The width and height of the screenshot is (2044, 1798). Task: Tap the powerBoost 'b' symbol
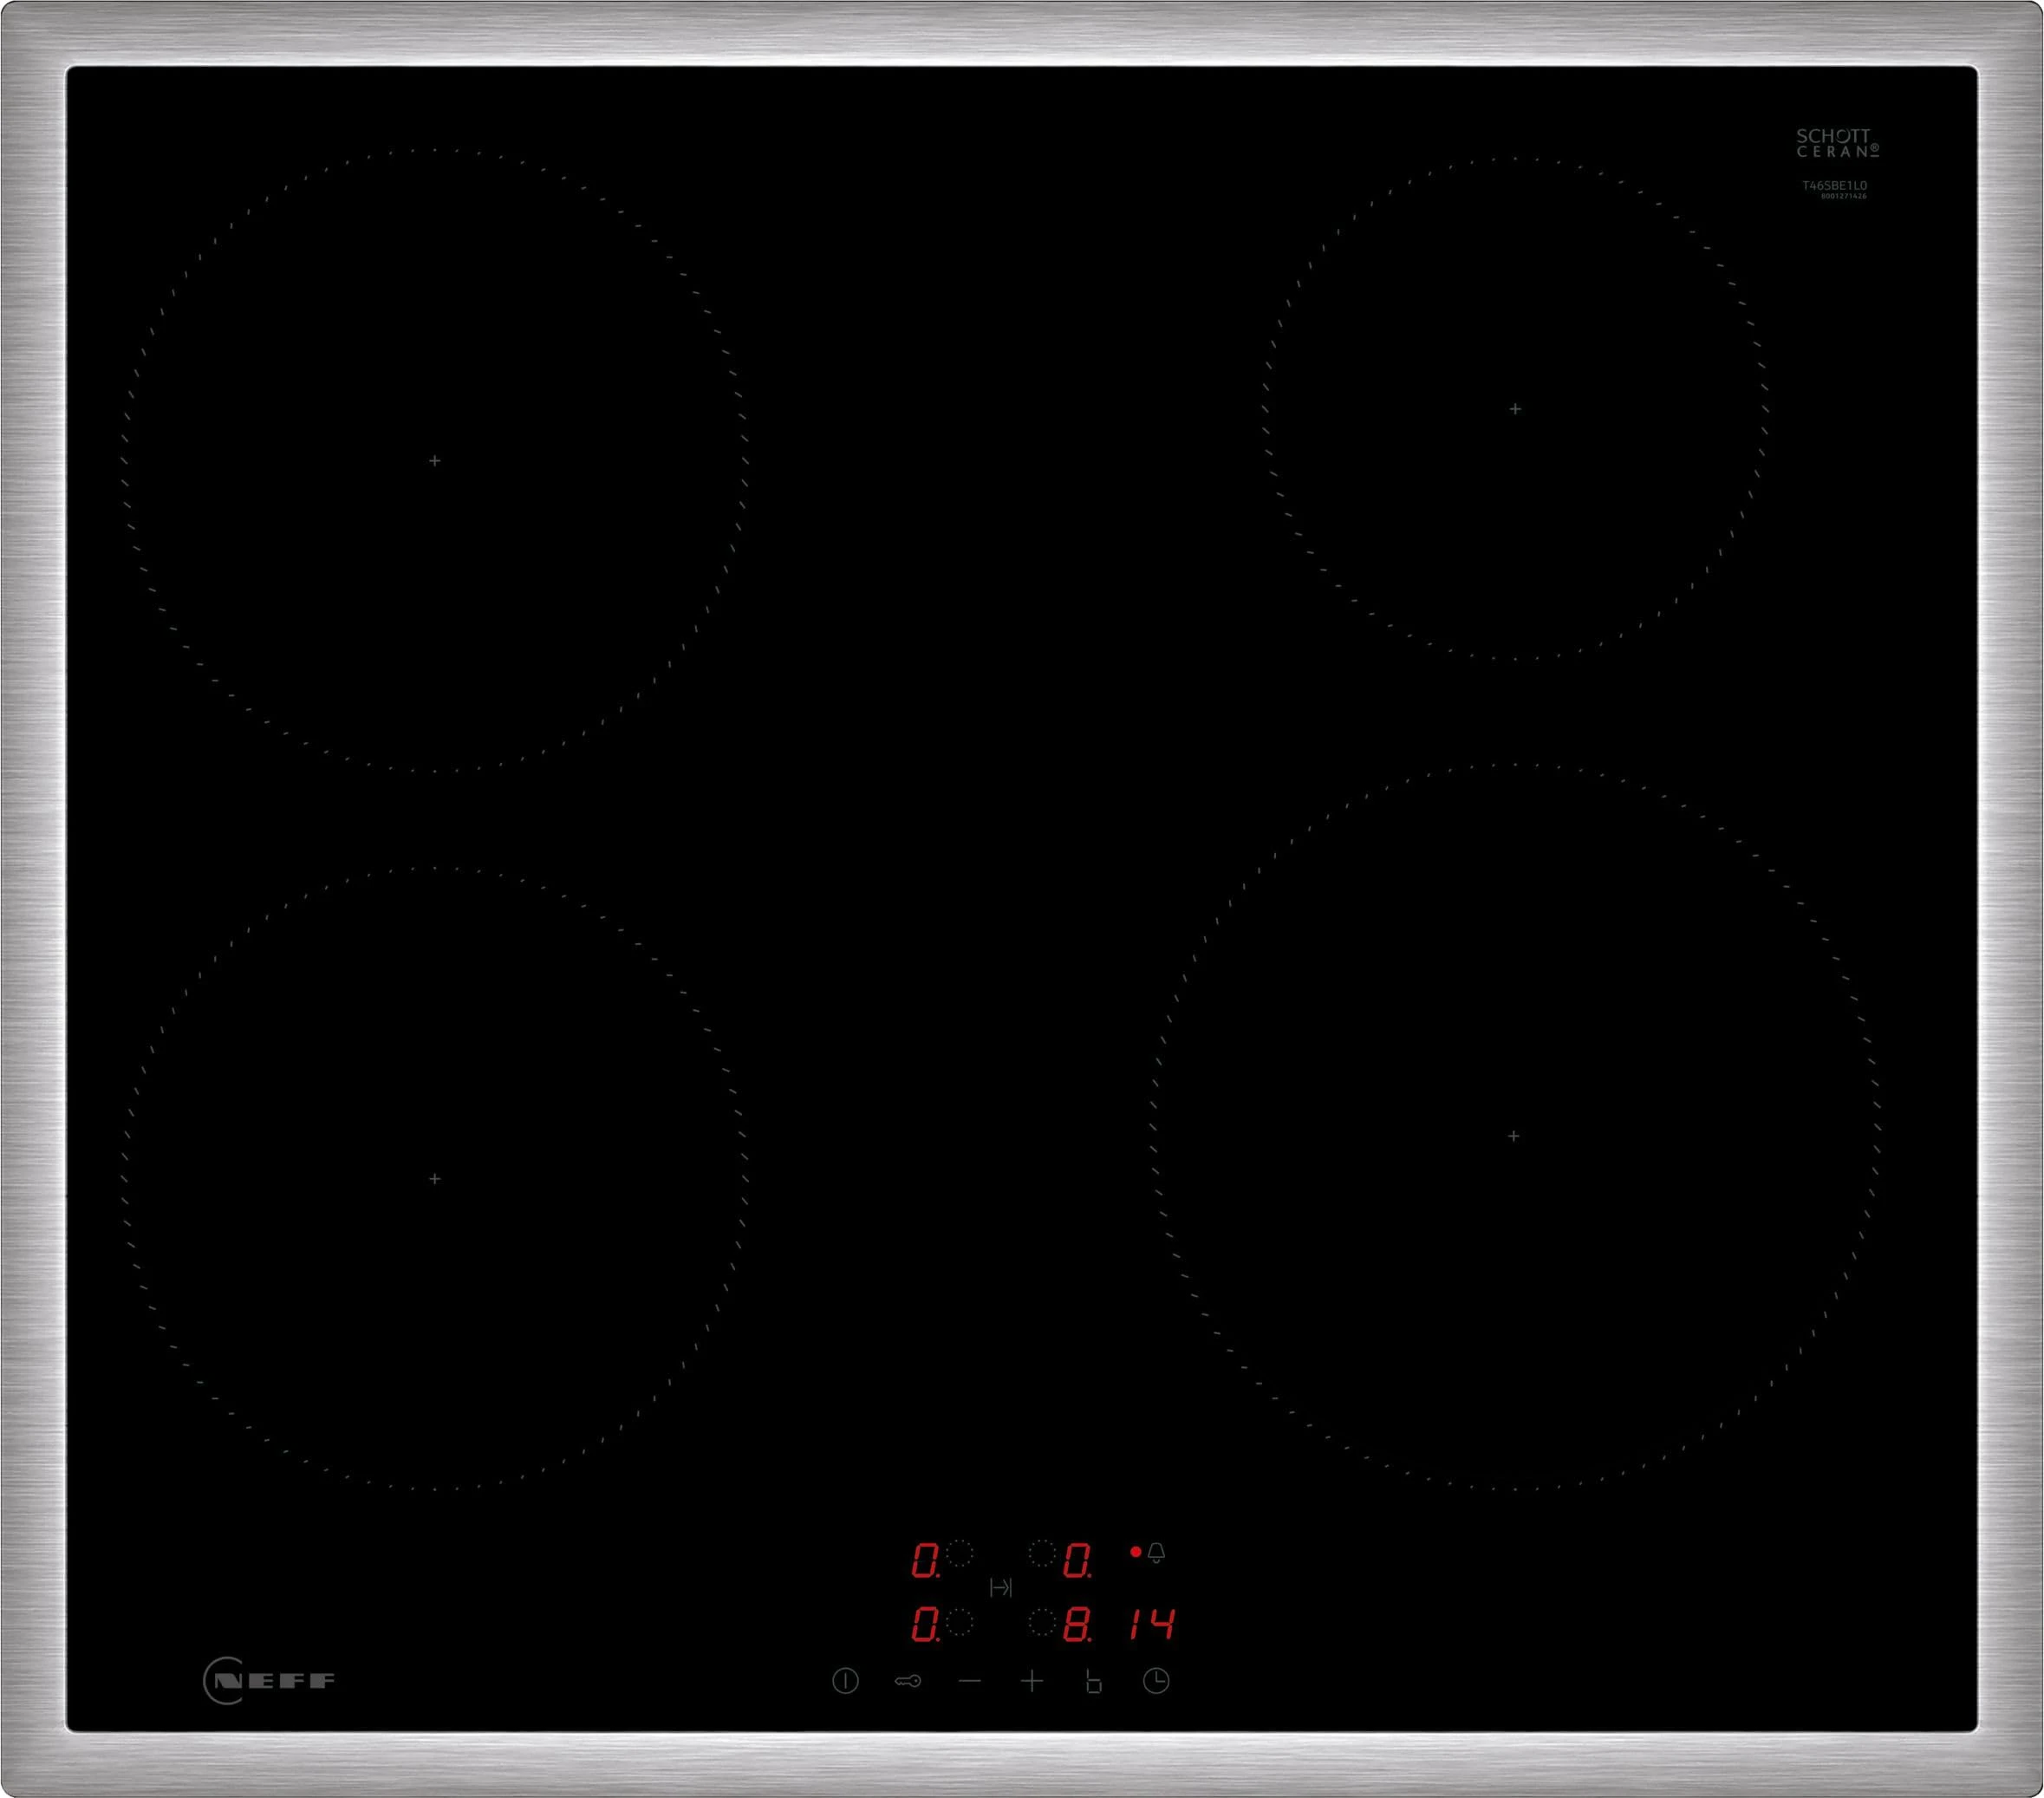1093,1681
